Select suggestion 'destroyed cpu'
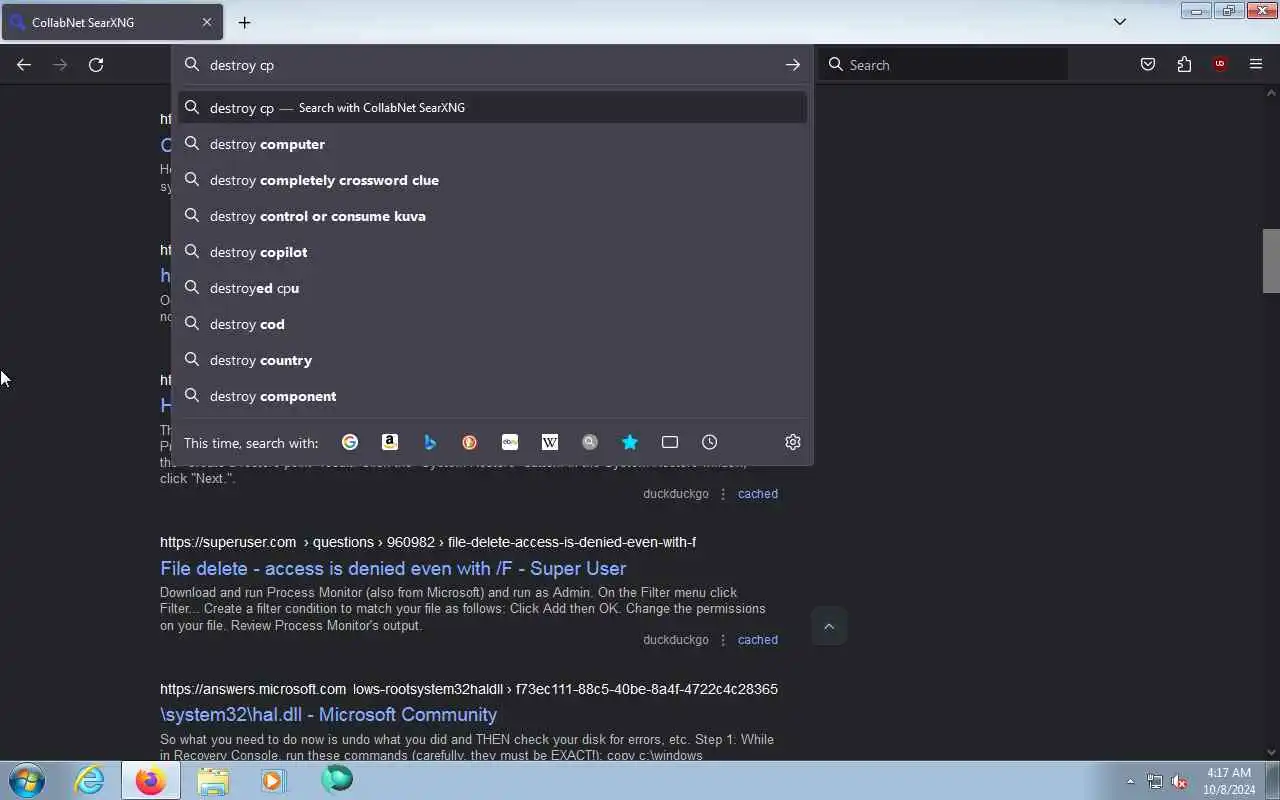1280x800 pixels. (x=492, y=288)
